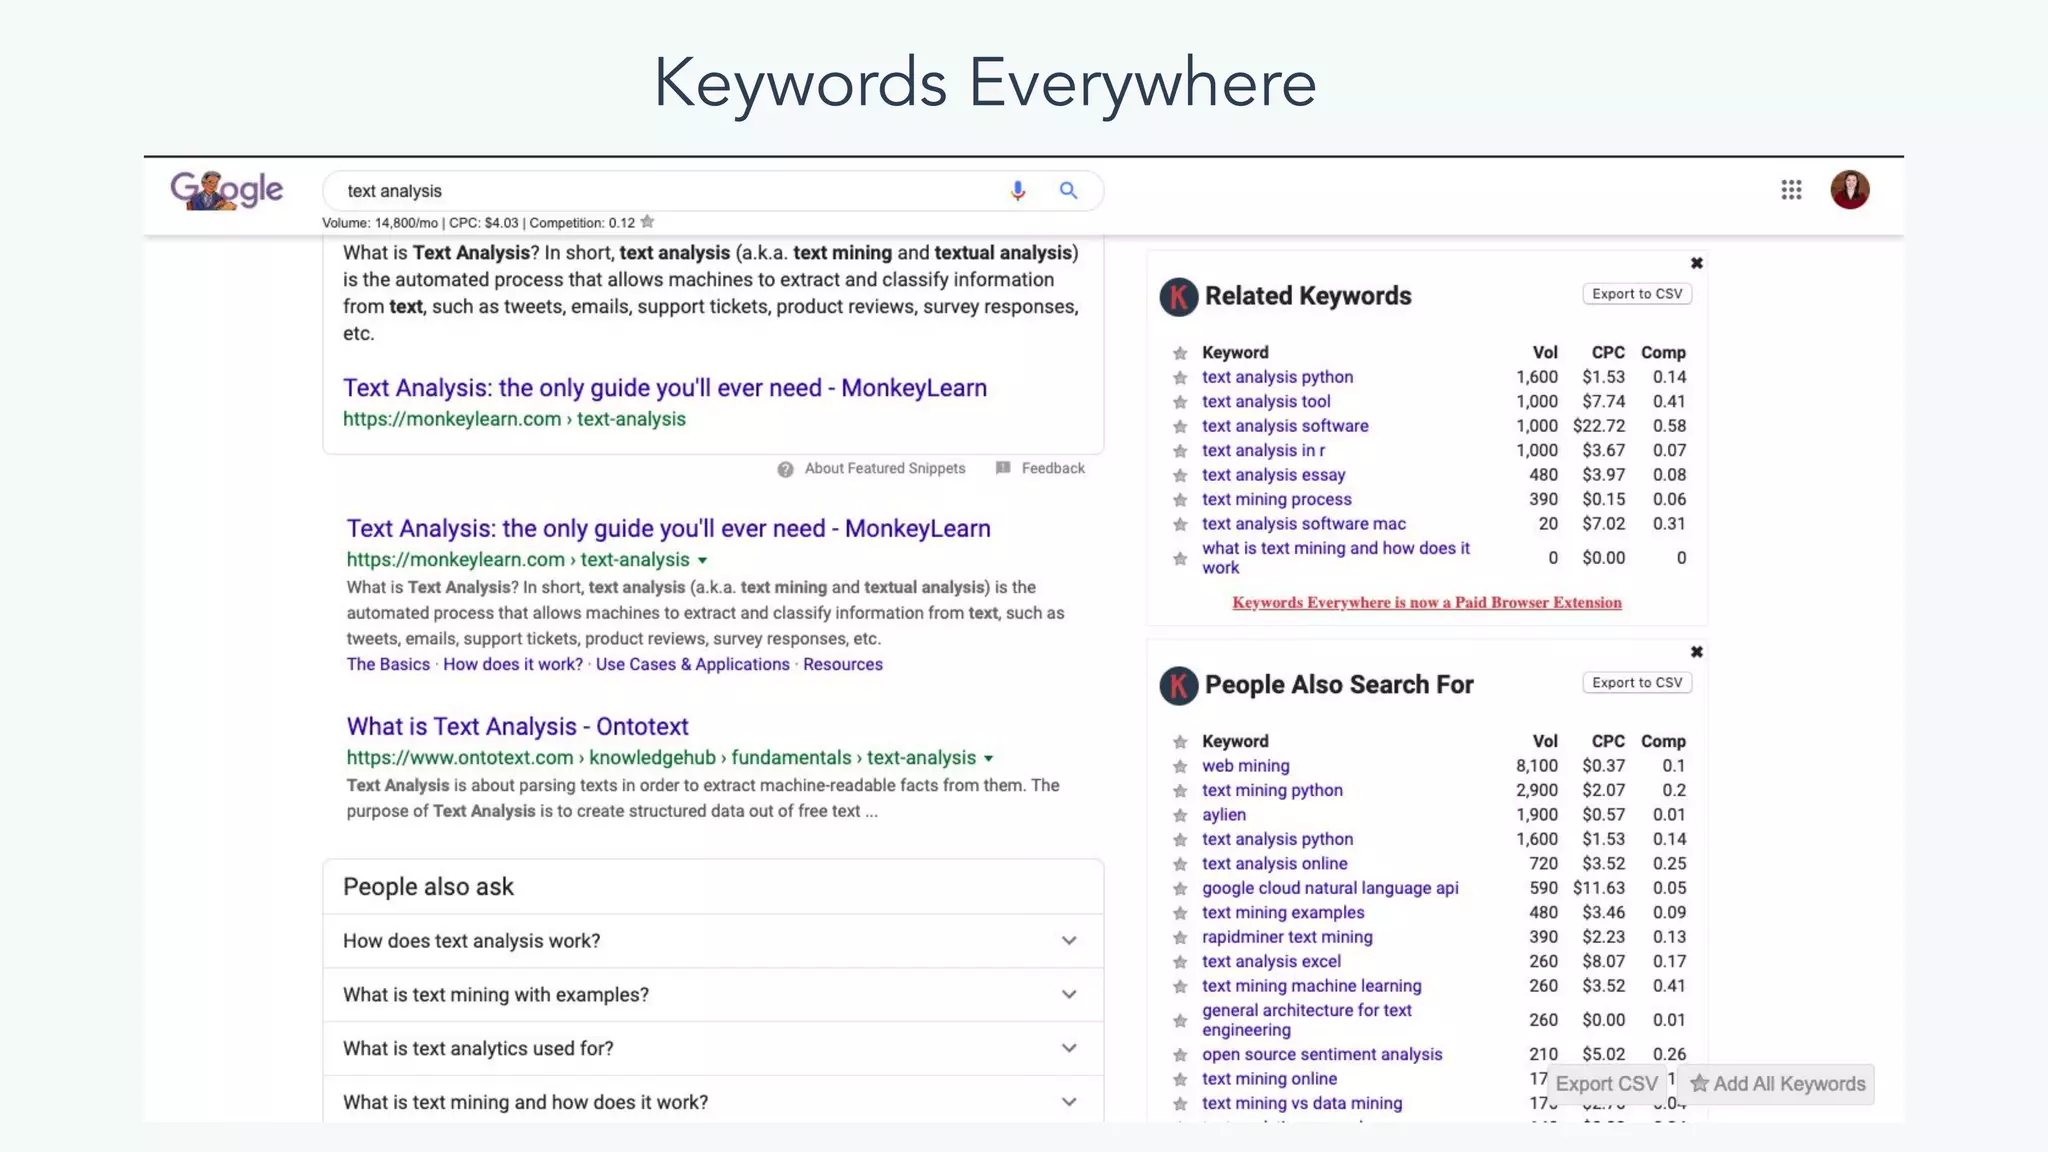Star the keyword 'text mining process'
Screen dimensions: 2048x1152
[x=1180, y=500]
